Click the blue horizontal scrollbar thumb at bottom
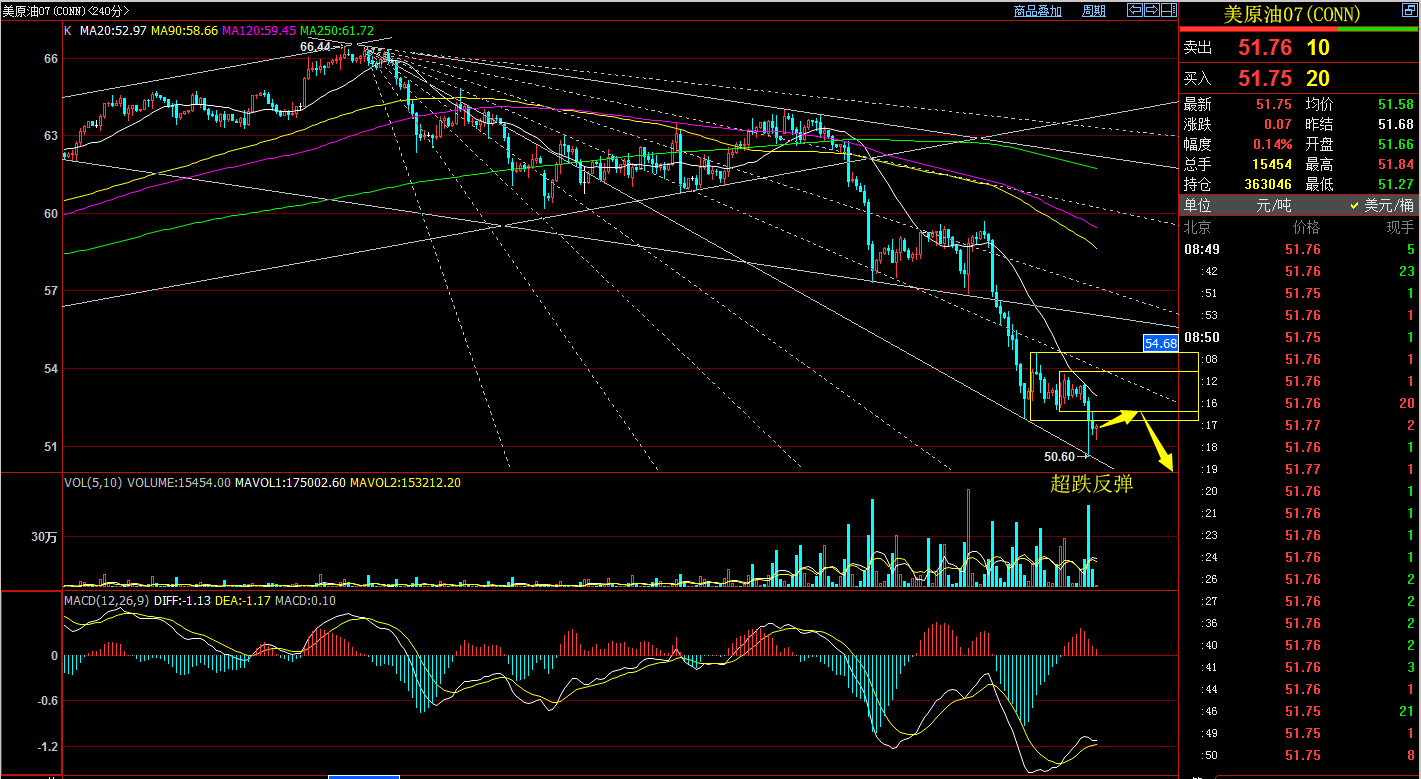 tap(364, 776)
